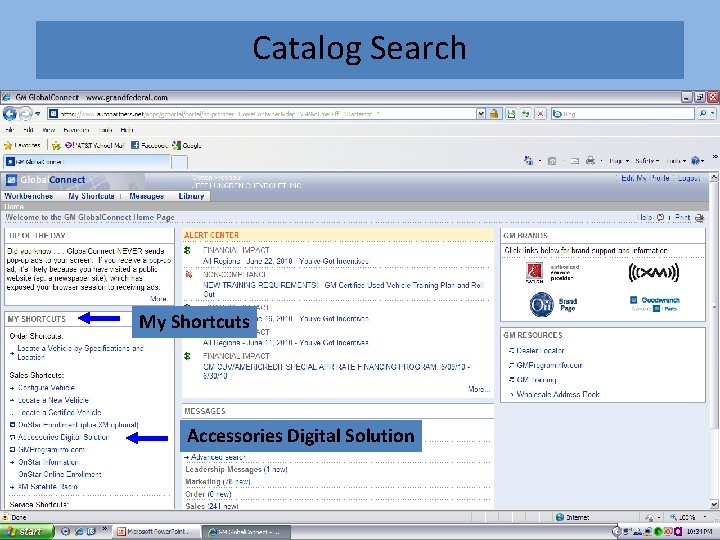
Task: Open the Tools dropdown in command bar
Action: 676,161
